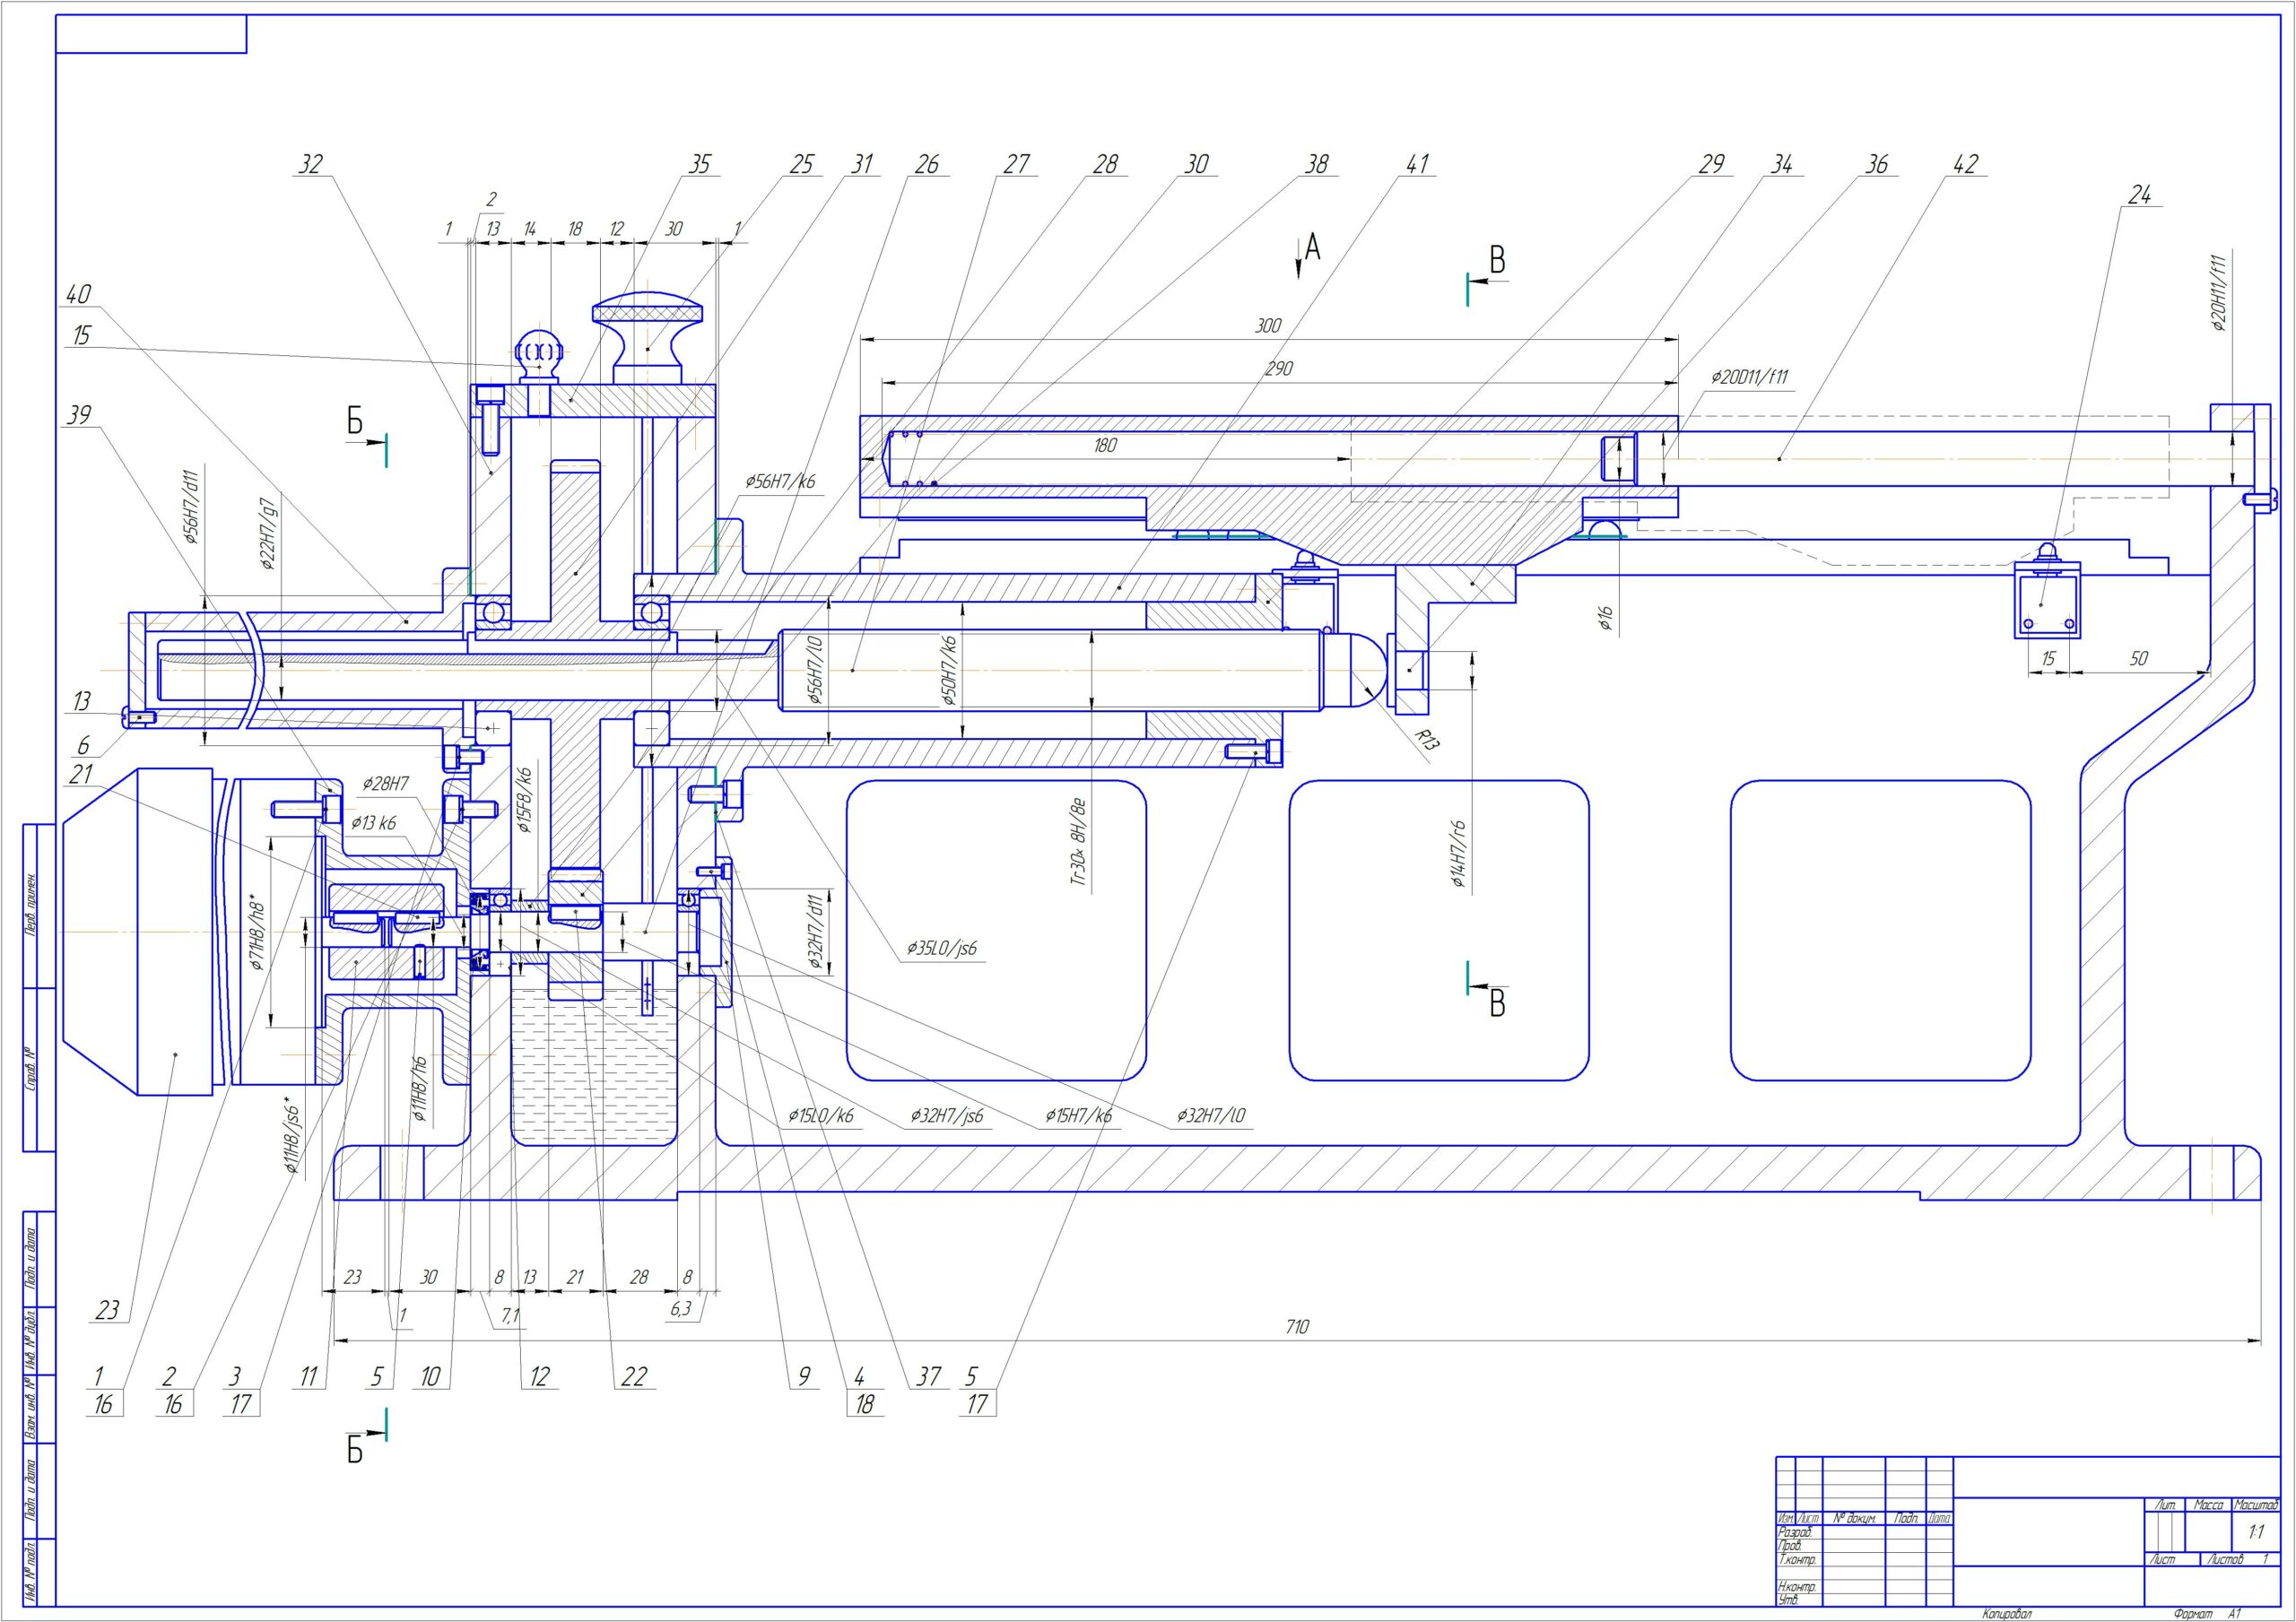Select the Масса title block heading
The image size is (2296, 1622).
[x=2209, y=1505]
